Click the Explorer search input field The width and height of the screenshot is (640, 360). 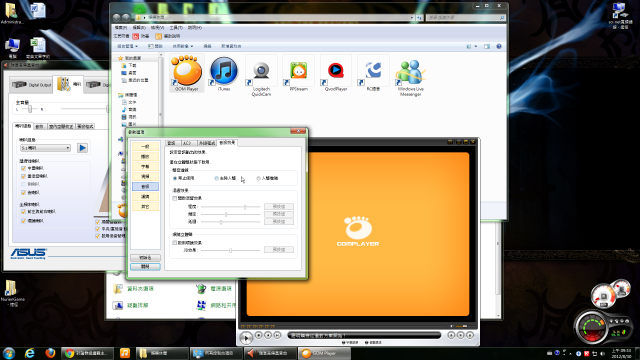(x=465, y=18)
